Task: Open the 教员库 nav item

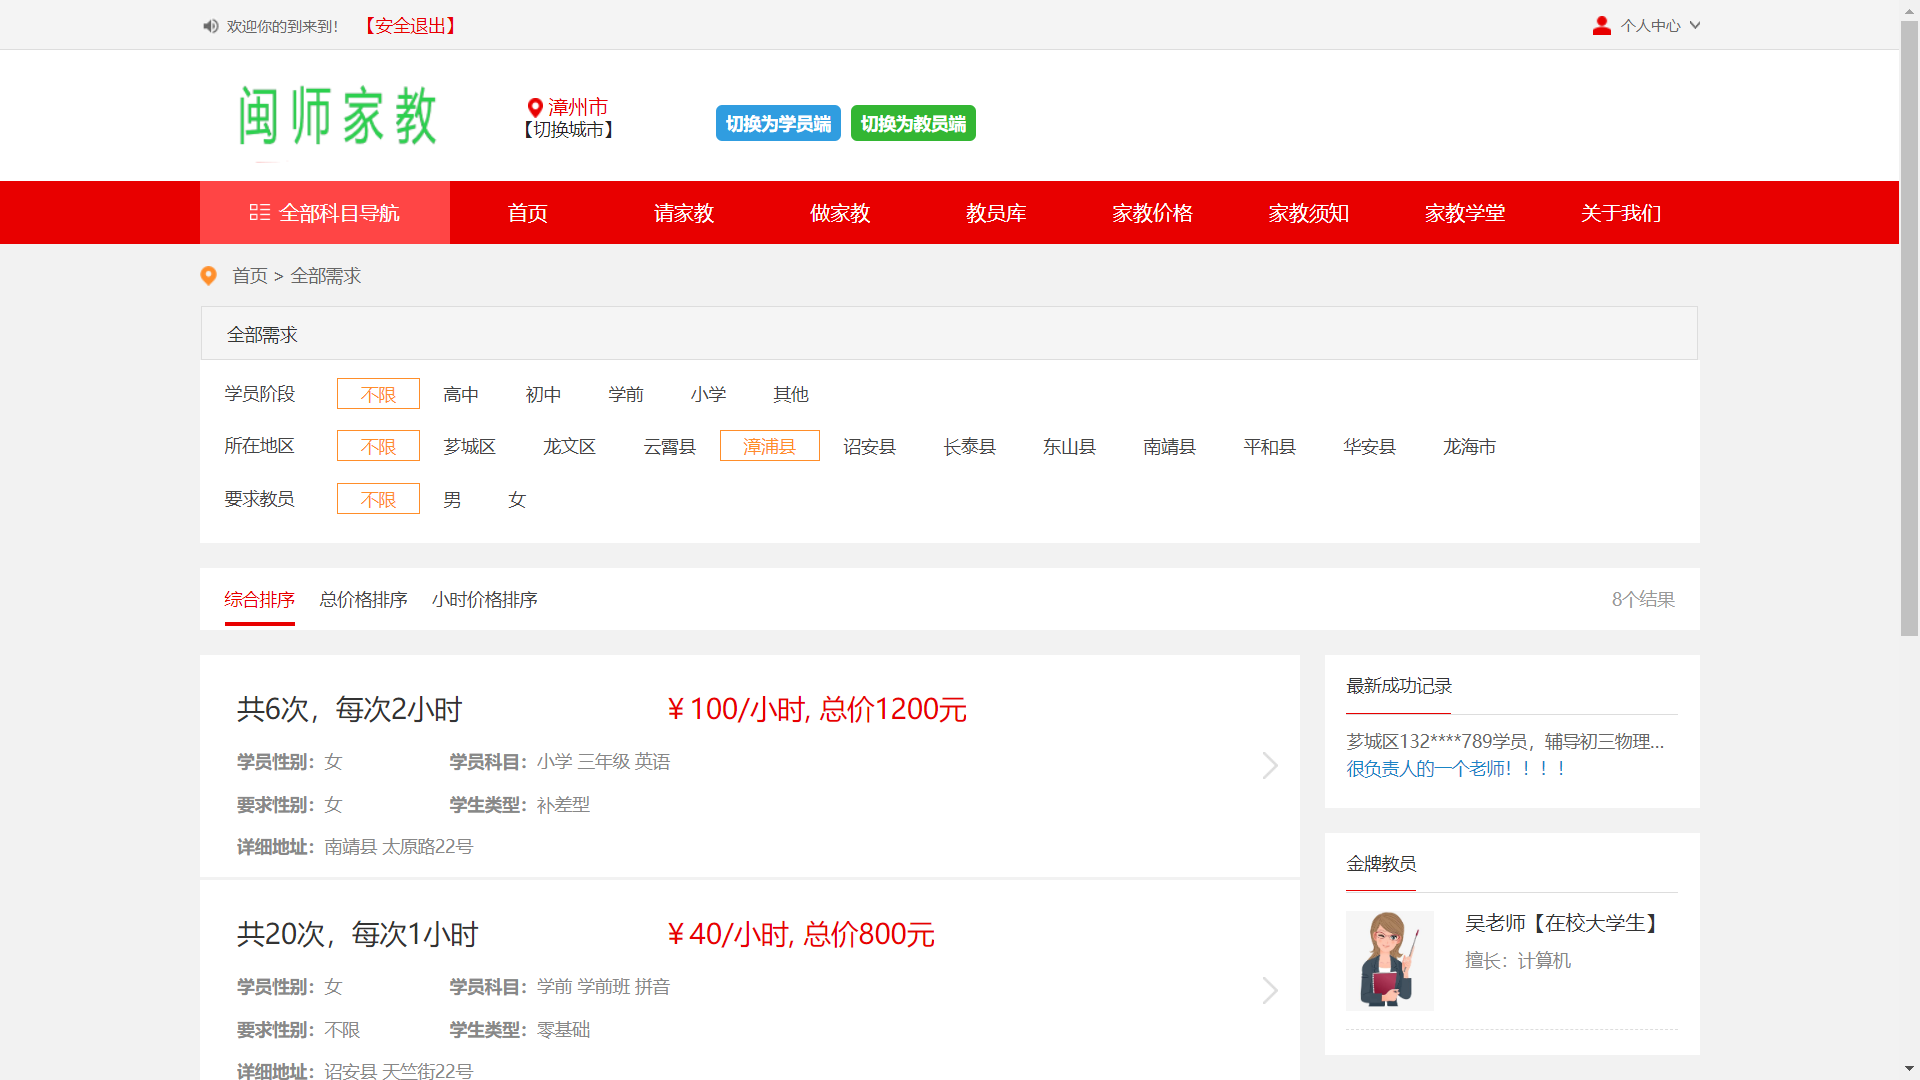Action: (995, 212)
